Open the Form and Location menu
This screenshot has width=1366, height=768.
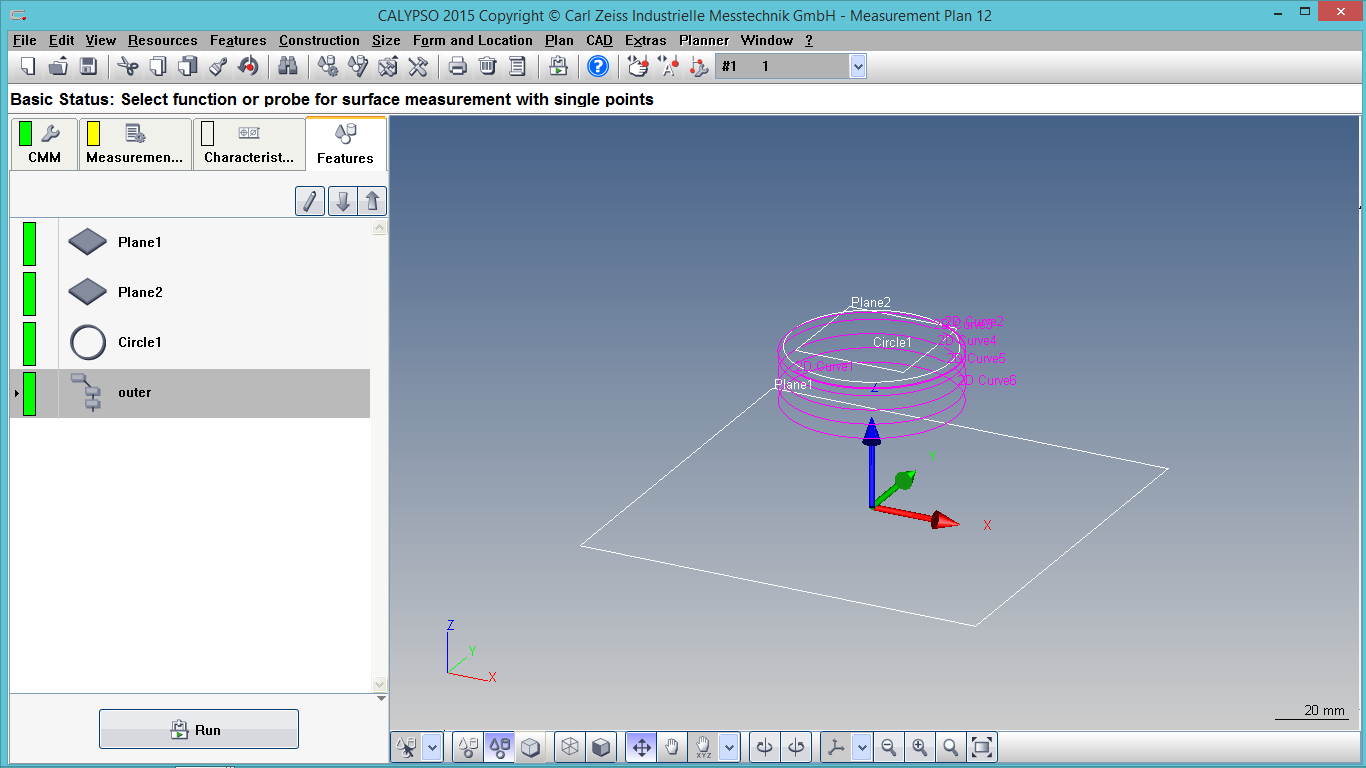pyautogui.click(x=473, y=40)
